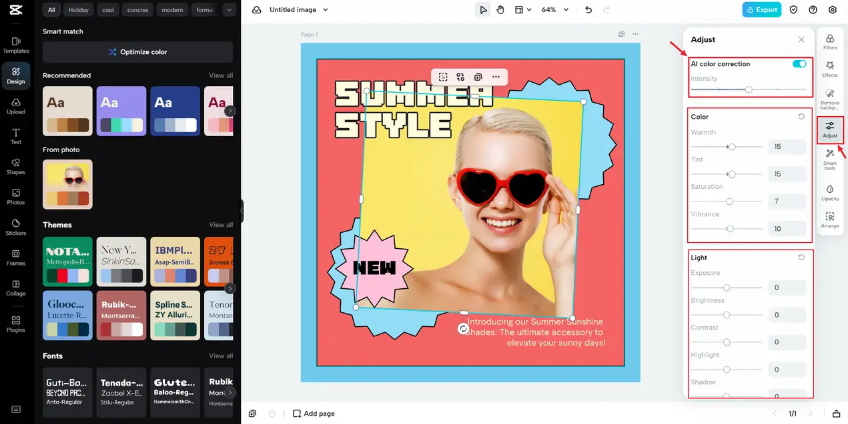Toggle AI color correction switch

[799, 64]
